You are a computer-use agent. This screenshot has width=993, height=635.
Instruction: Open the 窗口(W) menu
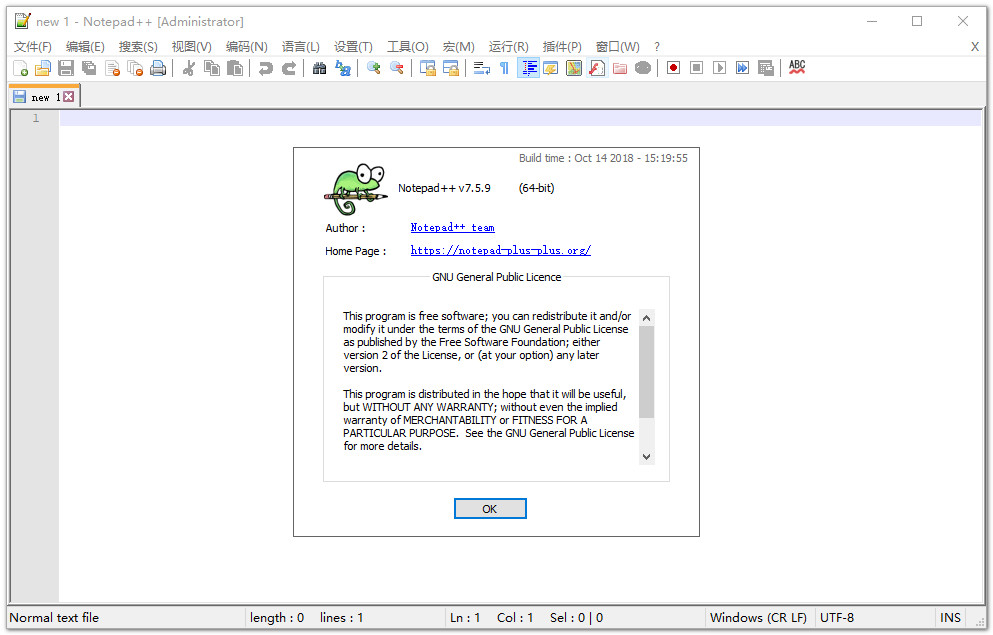617,47
